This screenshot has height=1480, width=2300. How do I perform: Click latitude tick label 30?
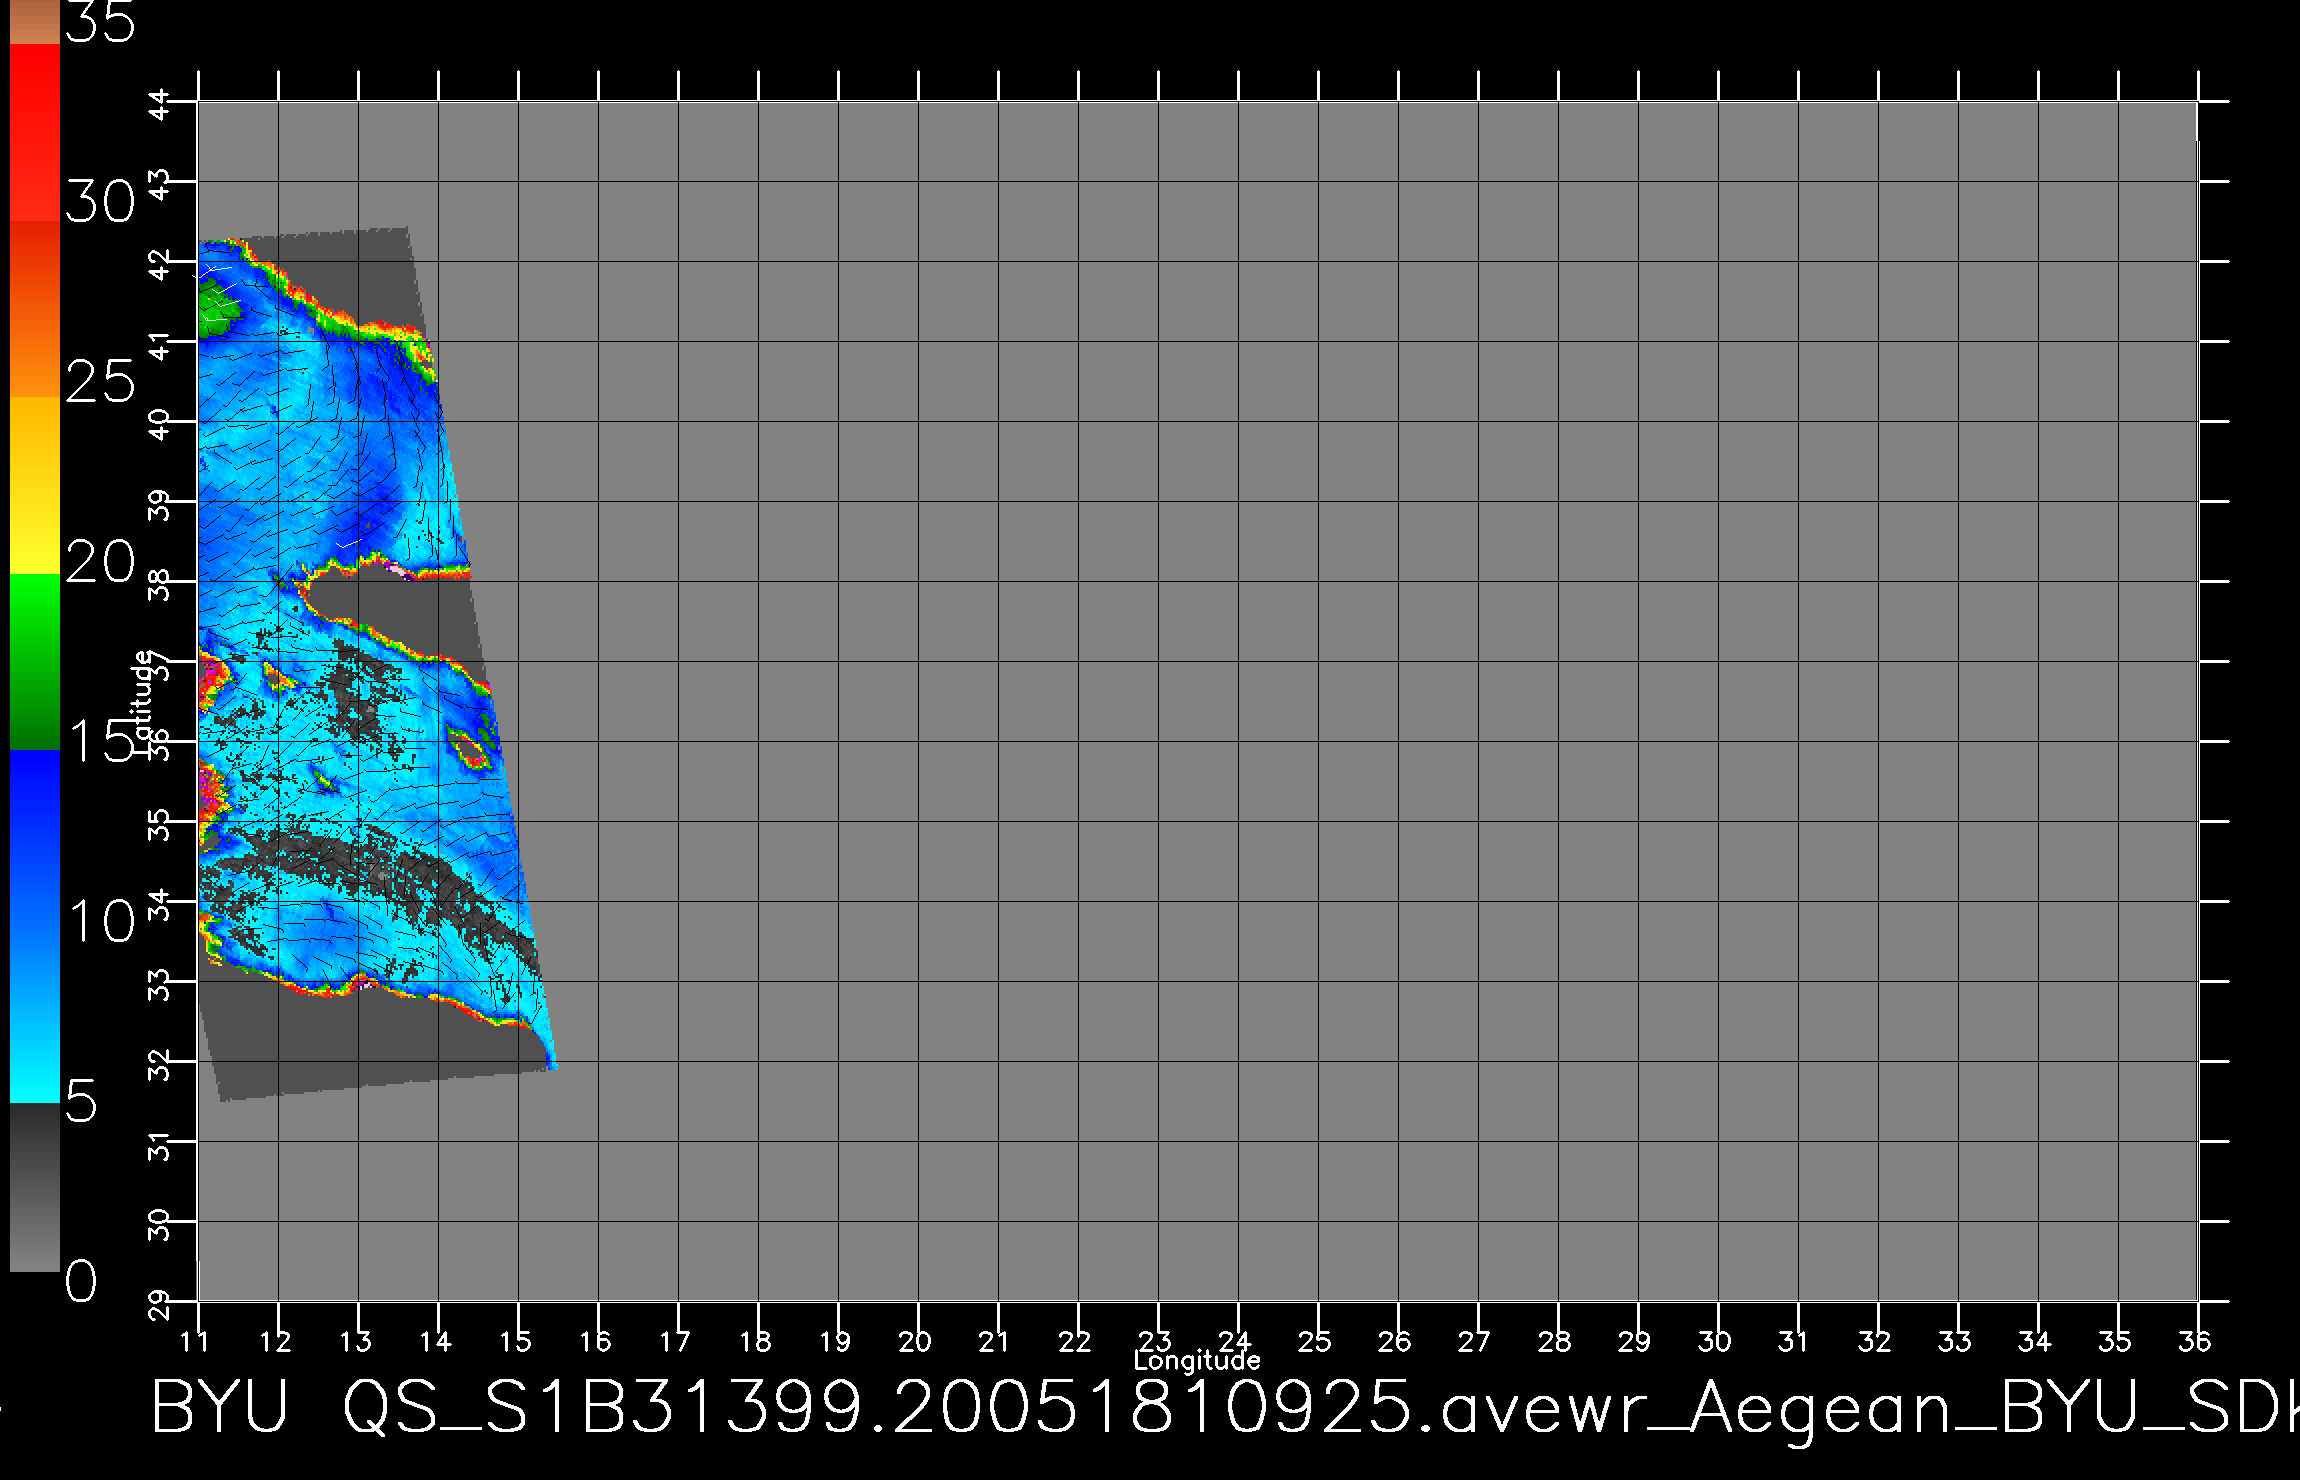(x=160, y=1225)
